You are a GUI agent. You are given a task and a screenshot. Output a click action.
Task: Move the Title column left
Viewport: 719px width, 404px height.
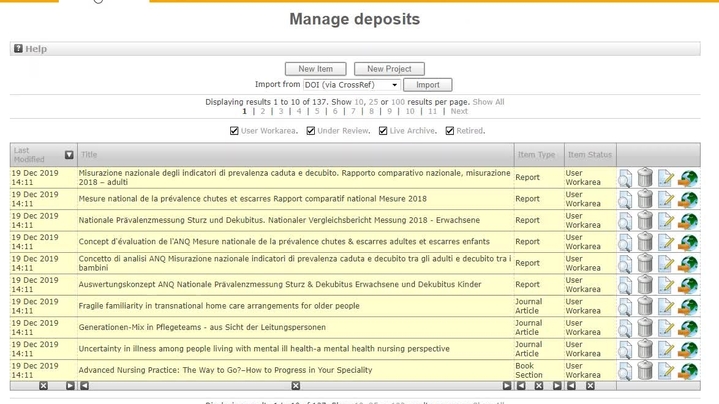coord(84,386)
